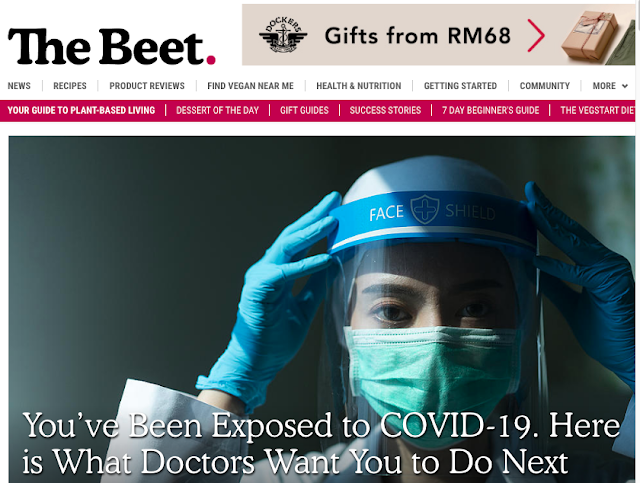The height and width of the screenshot is (483, 640).
Task: Expand the MORE menu chevron
Action: click(624, 86)
